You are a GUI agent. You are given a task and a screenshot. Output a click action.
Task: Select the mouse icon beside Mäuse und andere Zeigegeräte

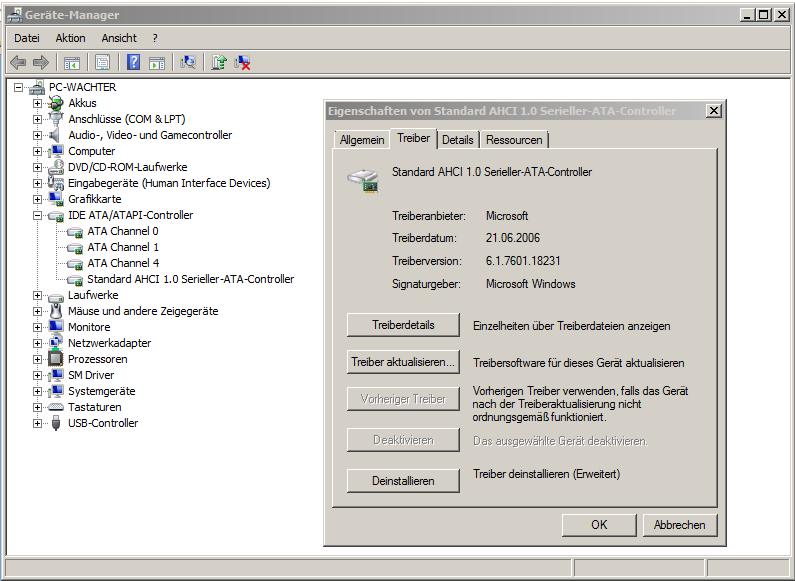click(x=56, y=311)
